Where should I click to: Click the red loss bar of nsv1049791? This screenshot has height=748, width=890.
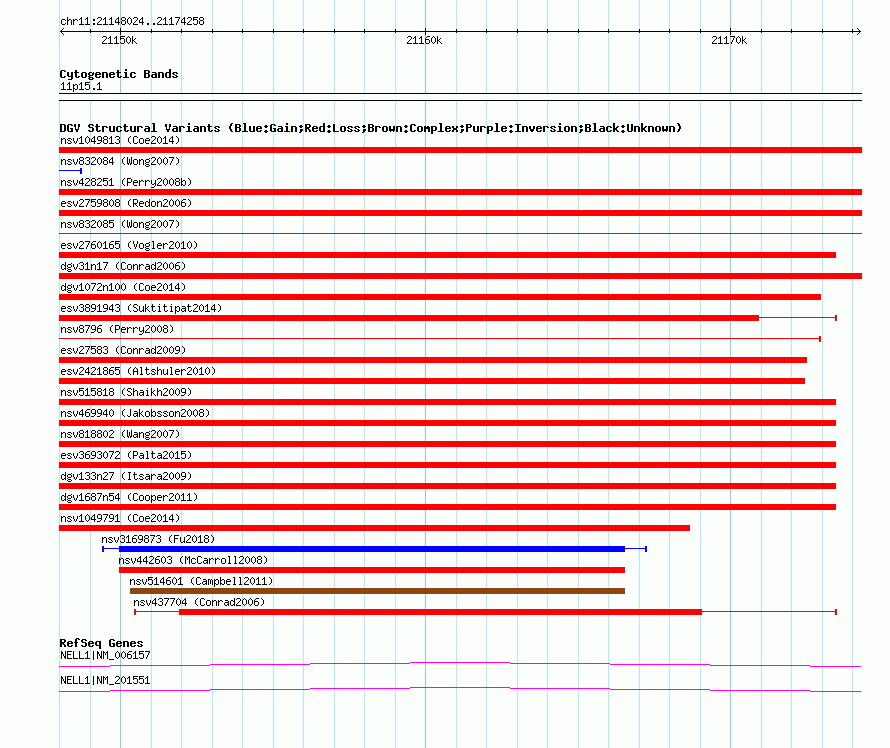[x=375, y=528]
